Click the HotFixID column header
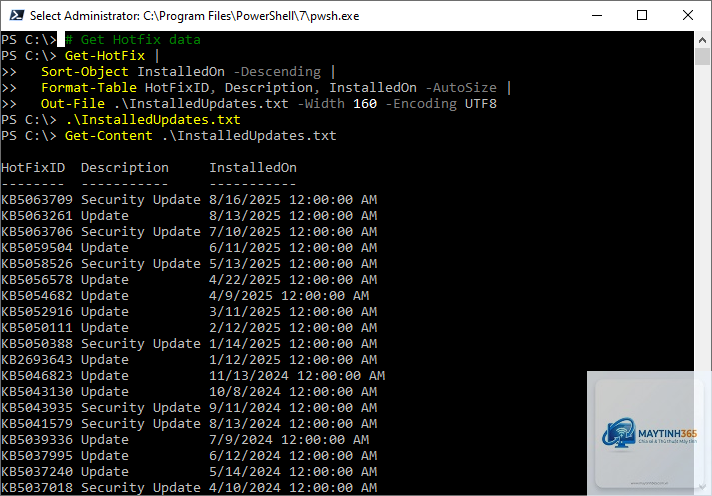The image size is (712, 496). (33, 168)
